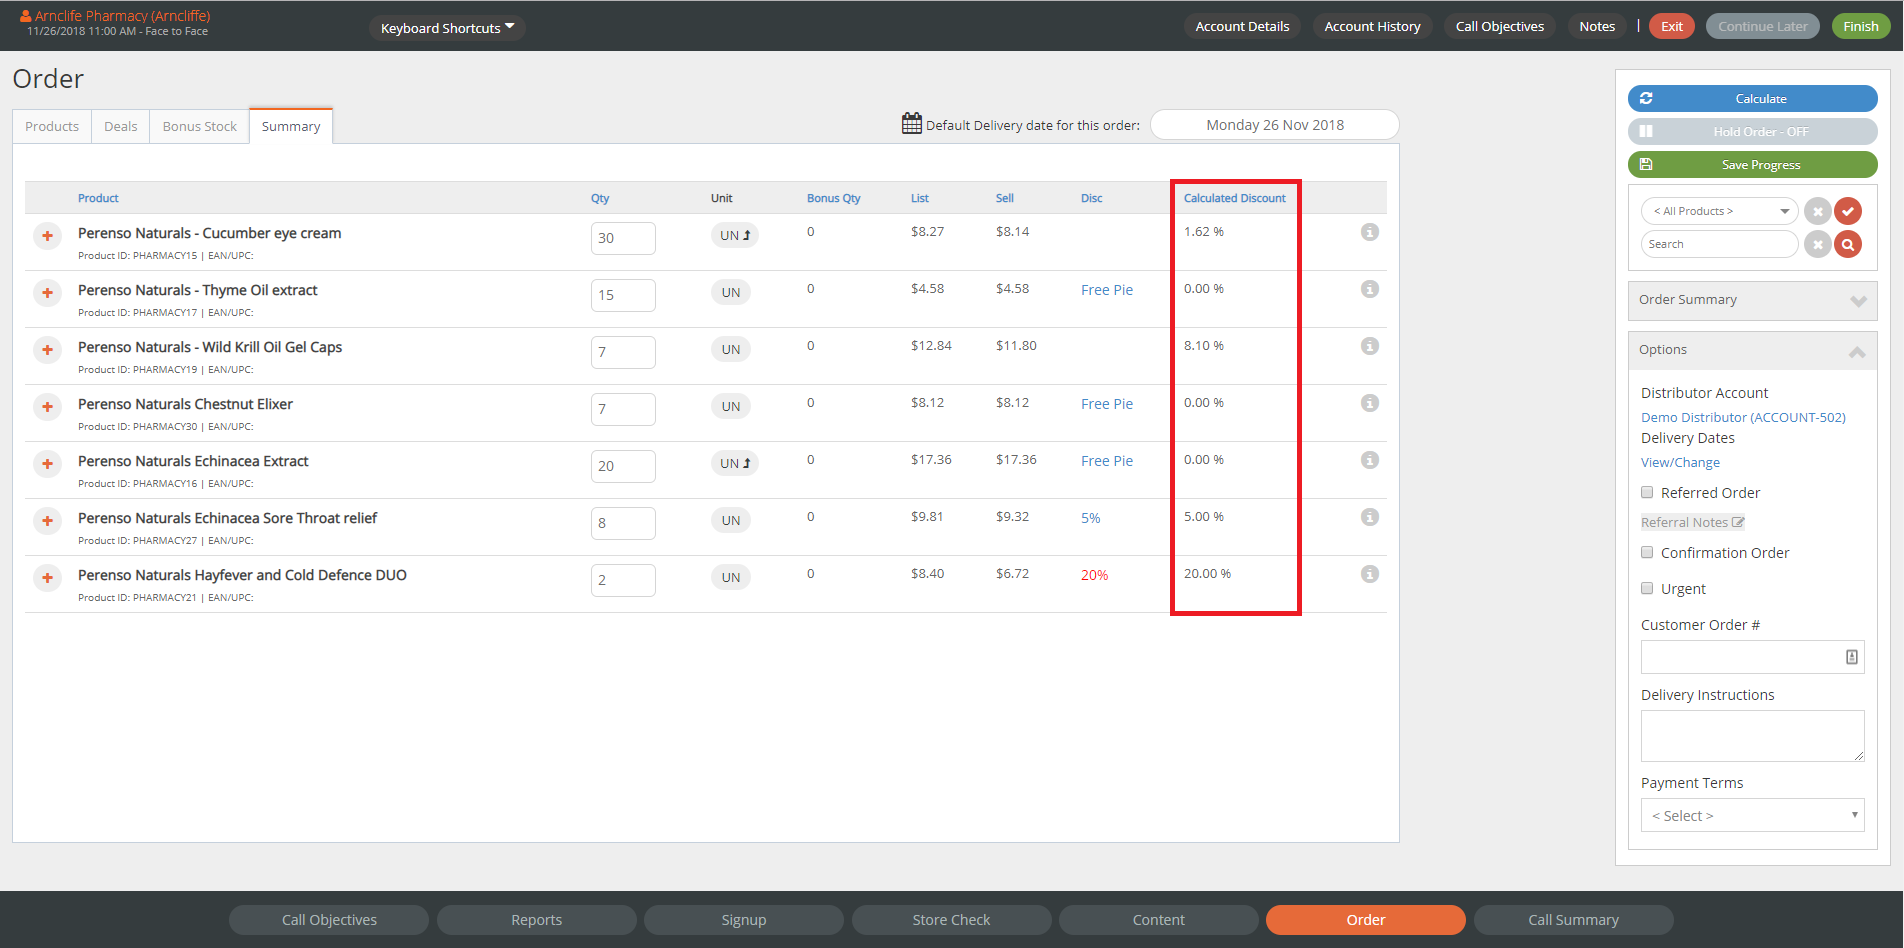Click the calendar icon beside delivery date
This screenshot has width=1904, height=948.
click(x=911, y=123)
